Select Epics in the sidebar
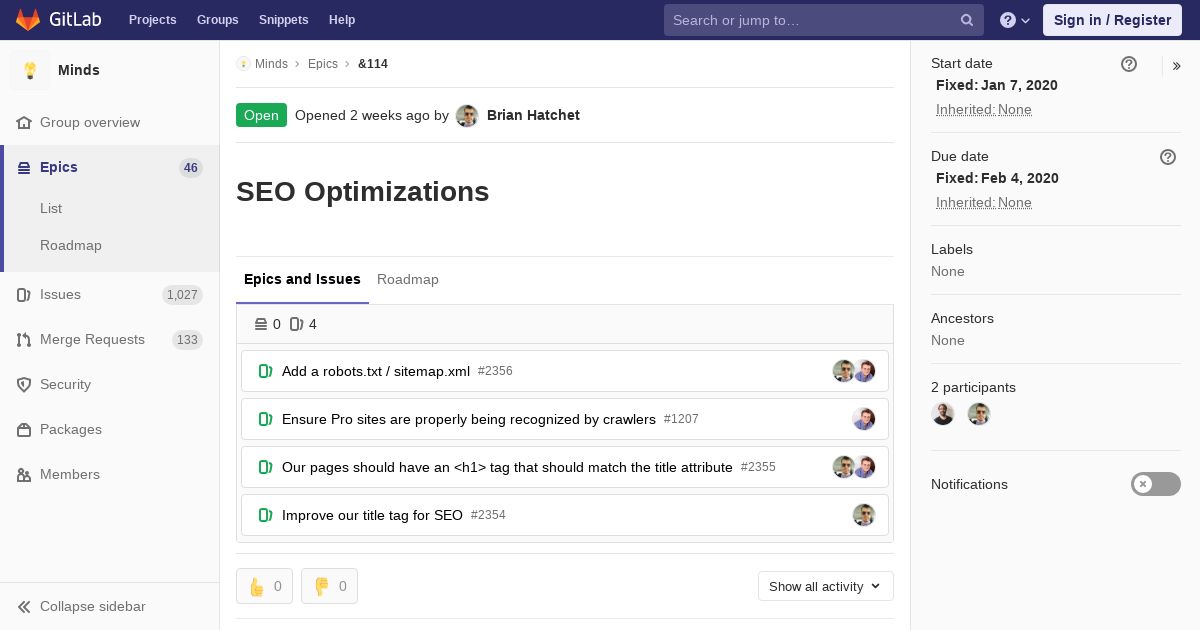1200x630 pixels. coord(59,167)
